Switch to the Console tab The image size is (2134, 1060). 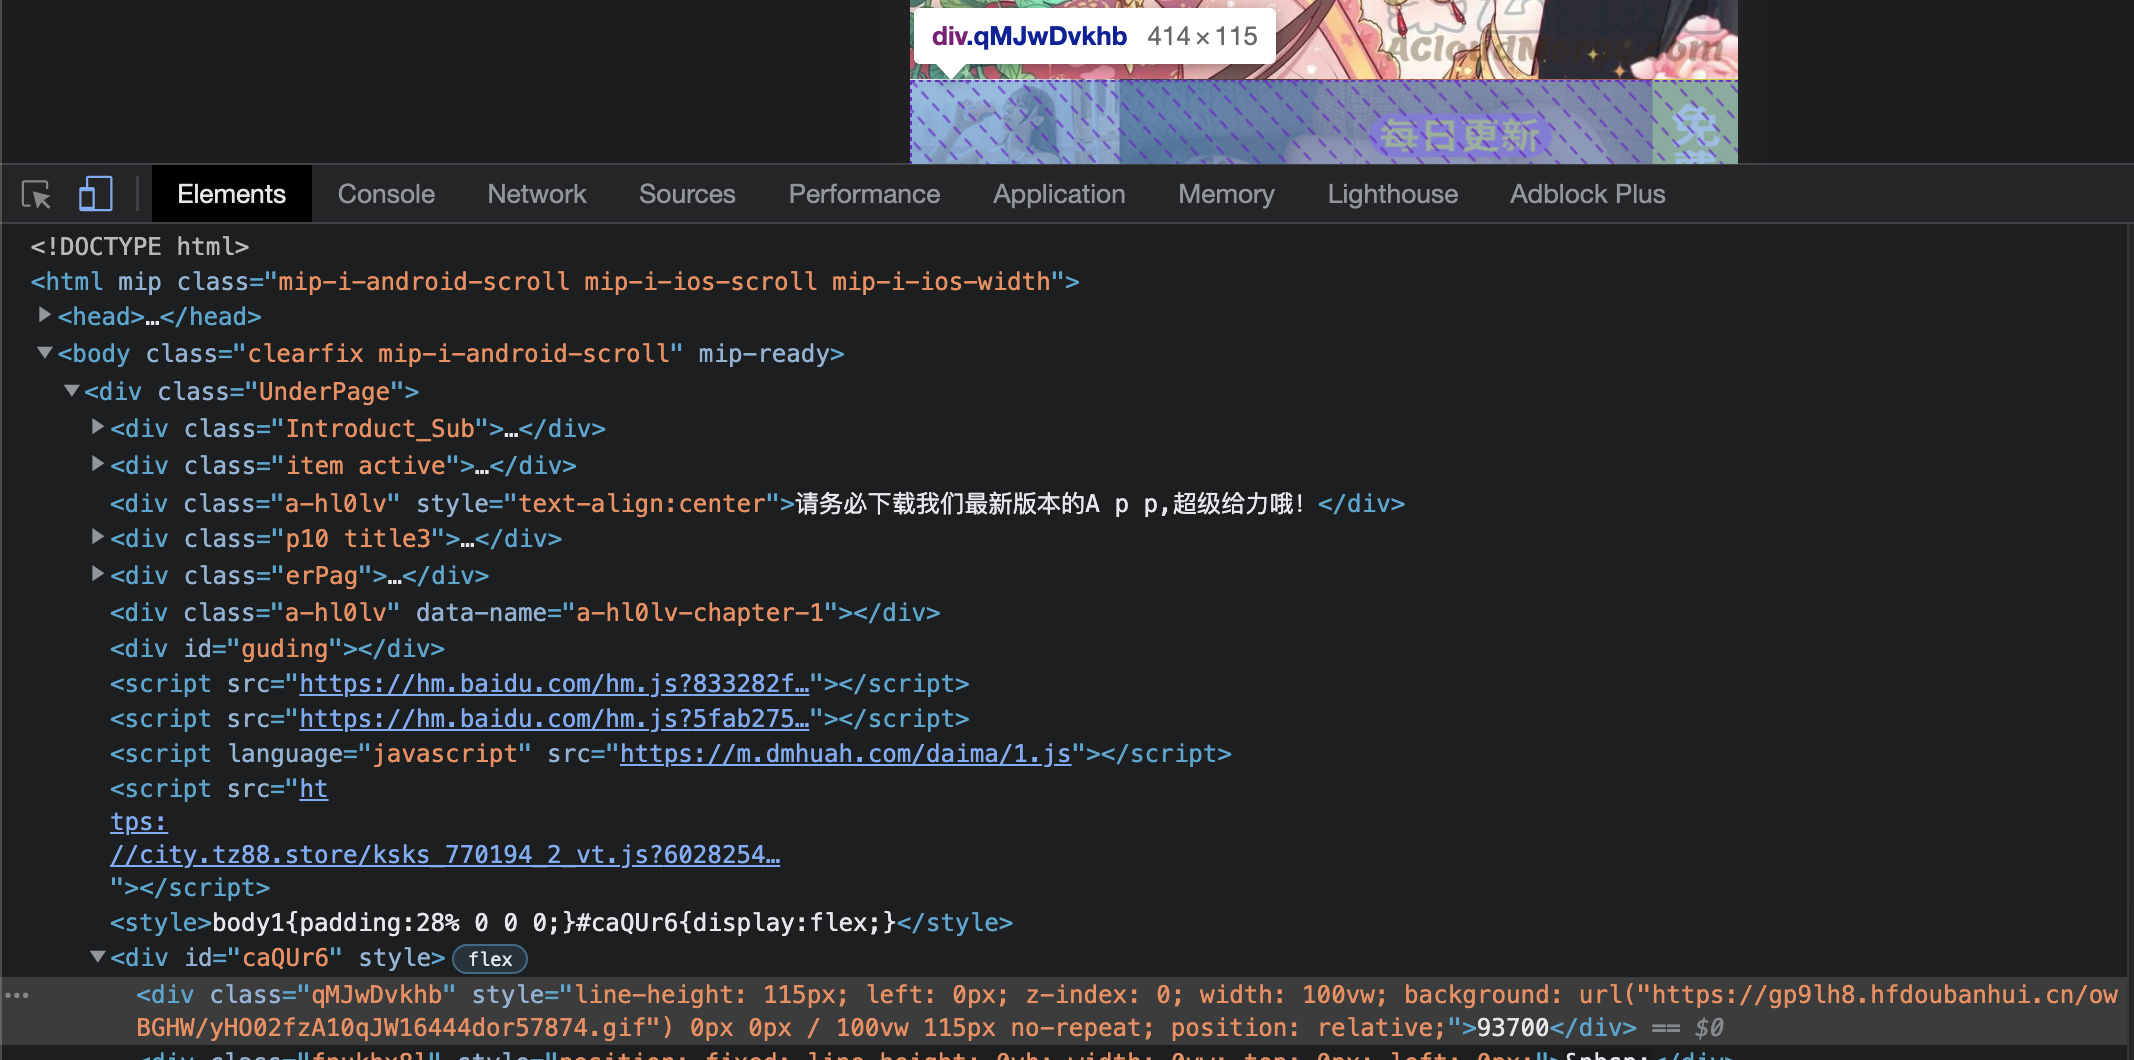point(386,194)
